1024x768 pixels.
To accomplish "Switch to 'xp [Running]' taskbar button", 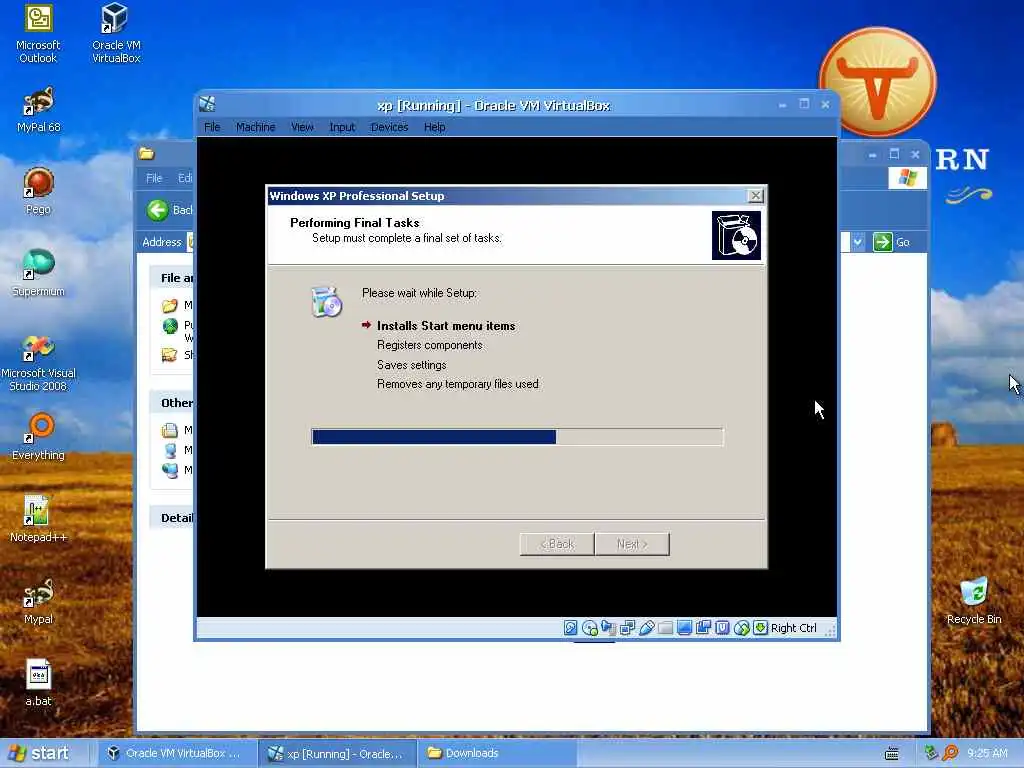I will click(337, 753).
